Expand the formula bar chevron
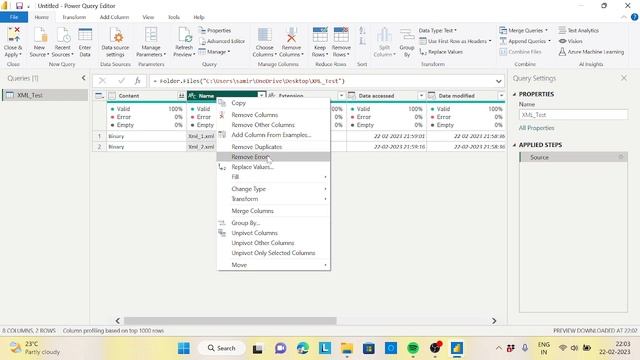Image resolution: width=640 pixels, height=360 pixels. pos(498,81)
